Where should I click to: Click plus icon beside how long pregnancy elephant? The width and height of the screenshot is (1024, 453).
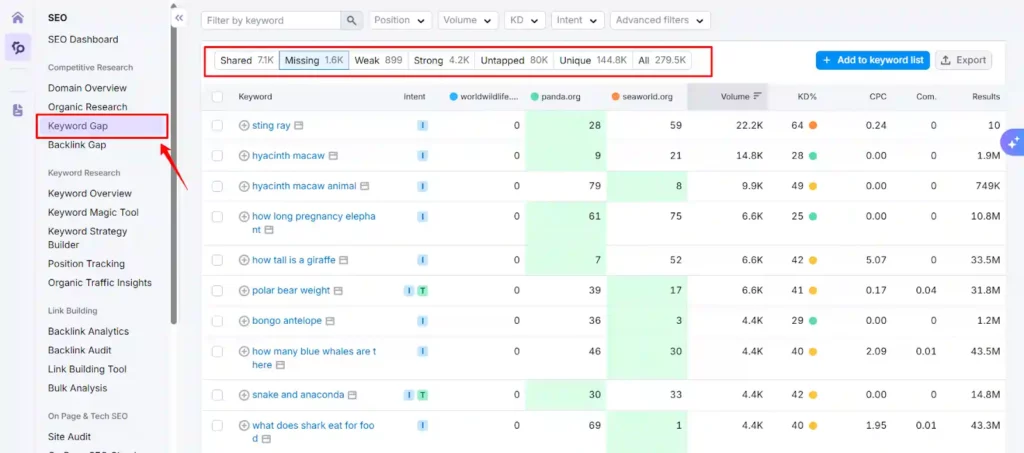pyautogui.click(x=244, y=216)
